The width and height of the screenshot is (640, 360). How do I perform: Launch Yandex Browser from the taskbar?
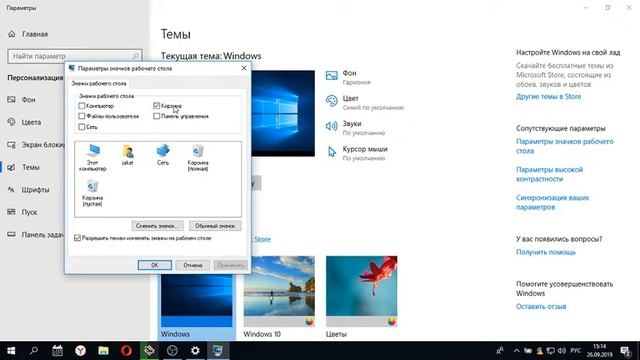(80, 351)
